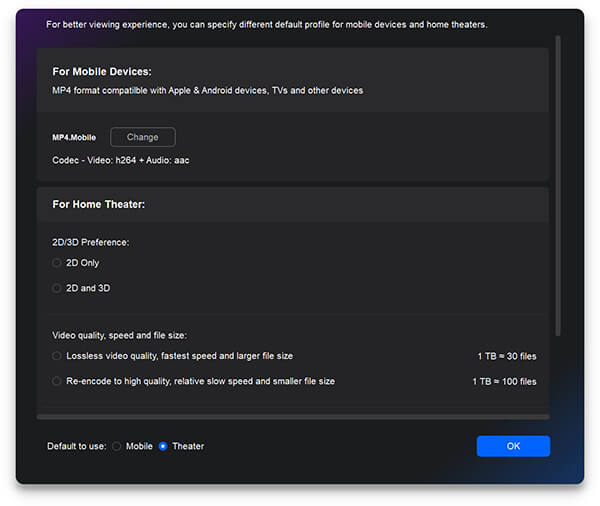The width and height of the screenshot is (600, 506).
Task: Click the horizontal bar below the settings panel
Action: pos(292,417)
